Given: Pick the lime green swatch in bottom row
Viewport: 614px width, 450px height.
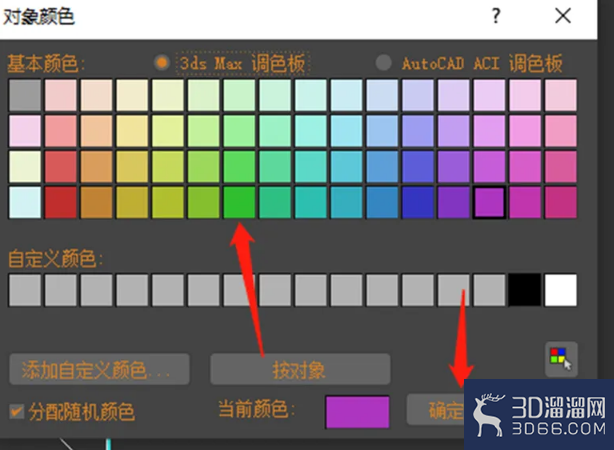Looking at the screenshot, I should [x=203, y=202].
